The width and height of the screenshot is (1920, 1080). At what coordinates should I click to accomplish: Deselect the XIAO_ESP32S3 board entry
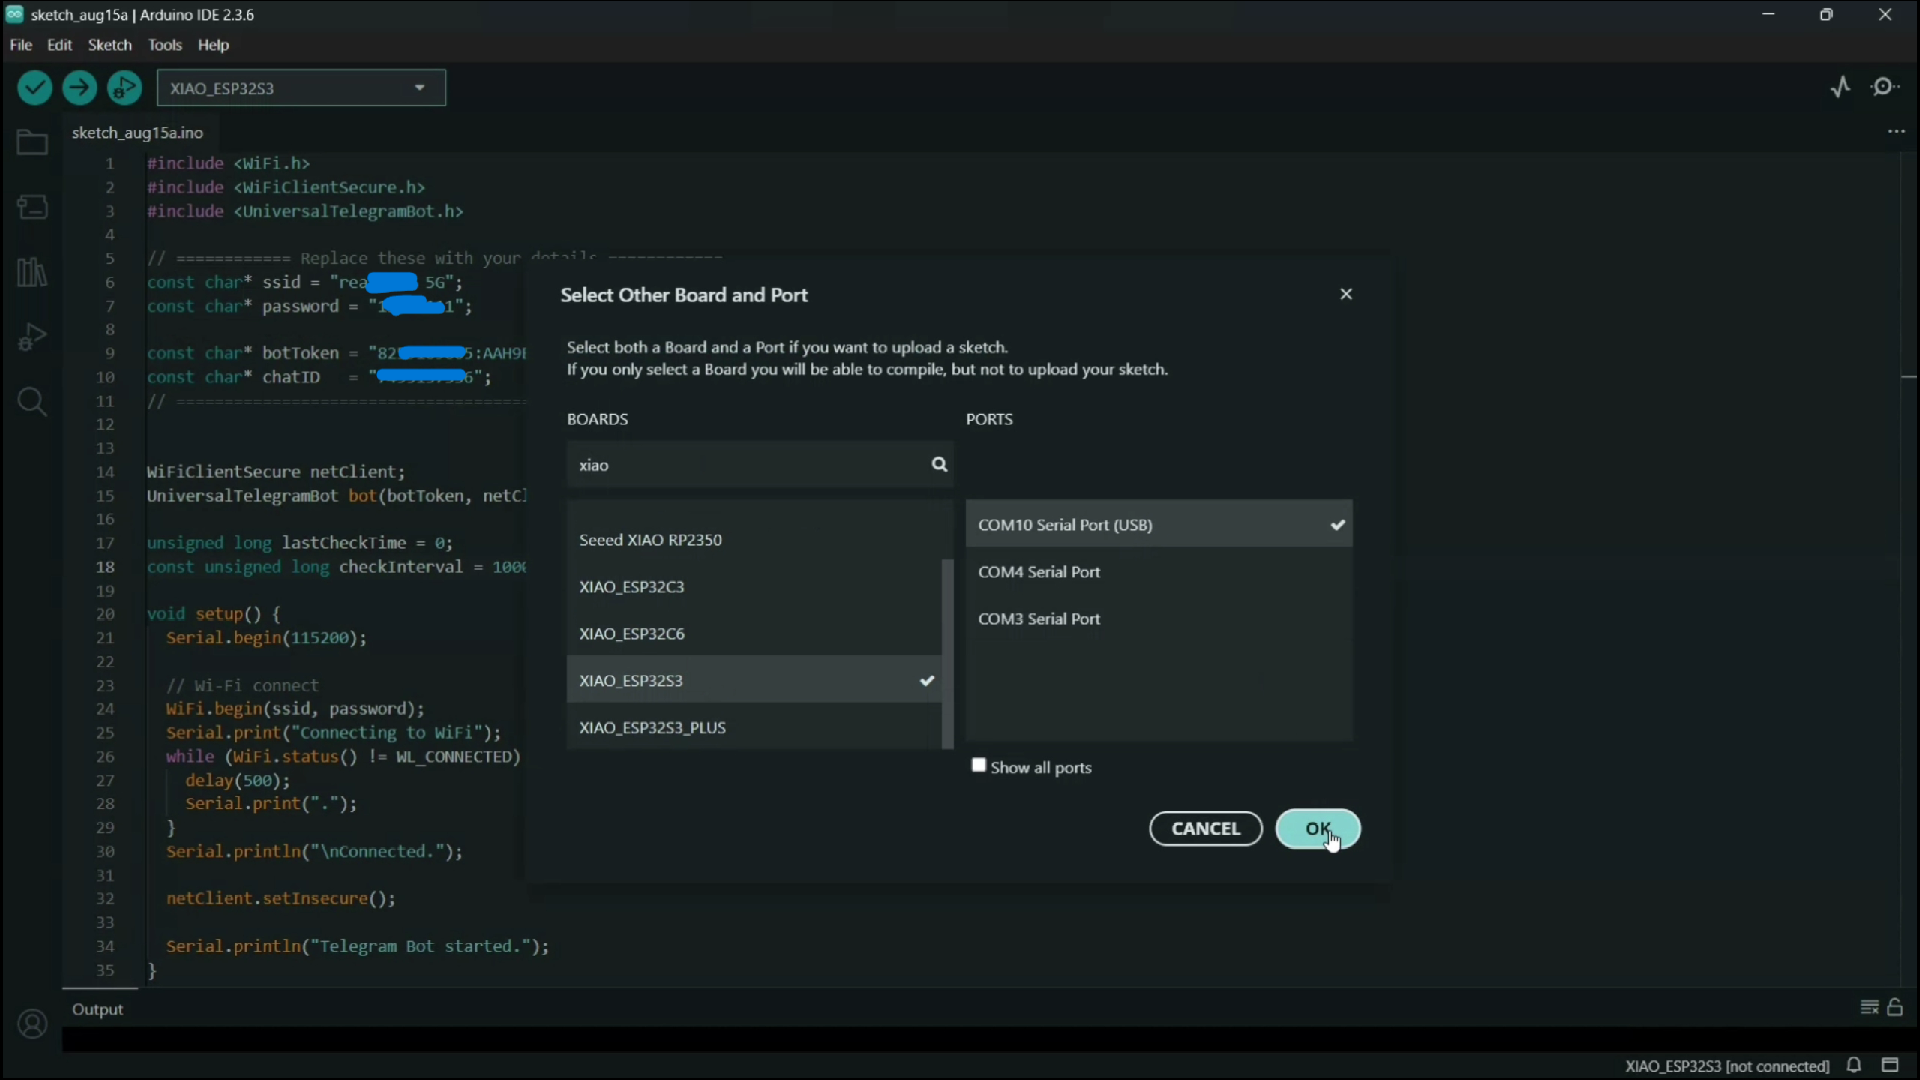(753, 680)
